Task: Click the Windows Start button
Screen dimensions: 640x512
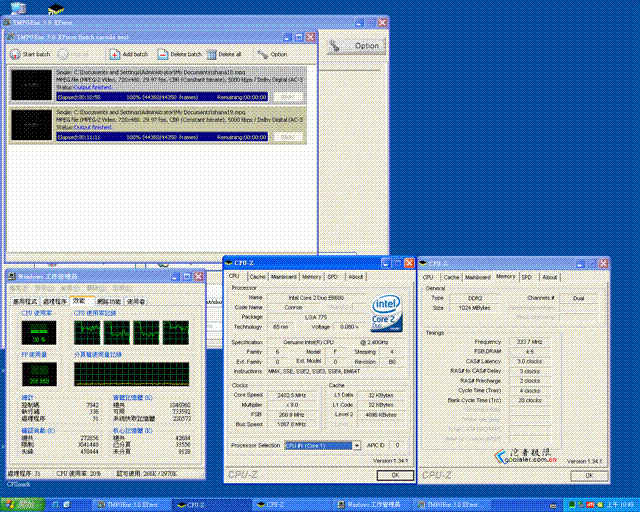Action: (x=22, y=505)
